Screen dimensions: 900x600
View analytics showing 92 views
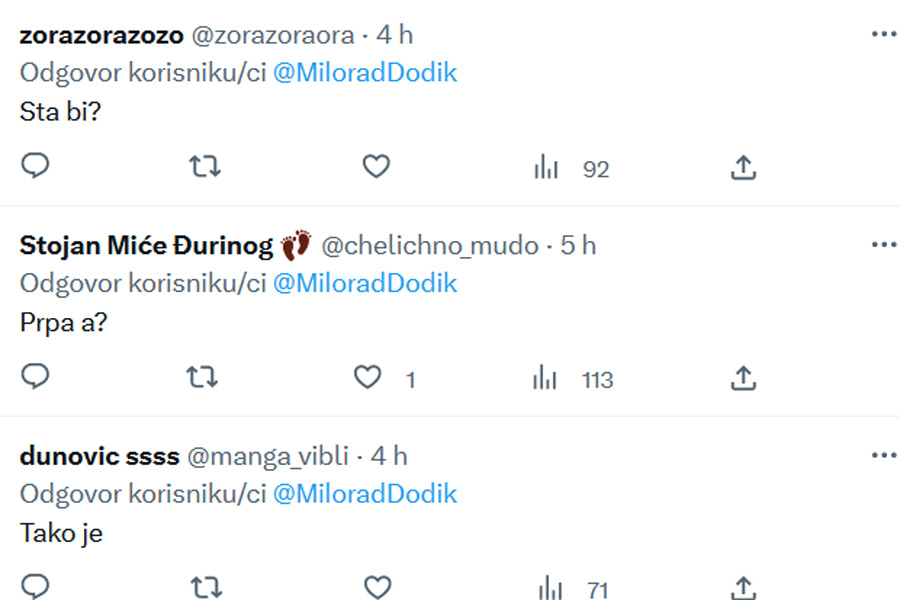click(571, 168)
